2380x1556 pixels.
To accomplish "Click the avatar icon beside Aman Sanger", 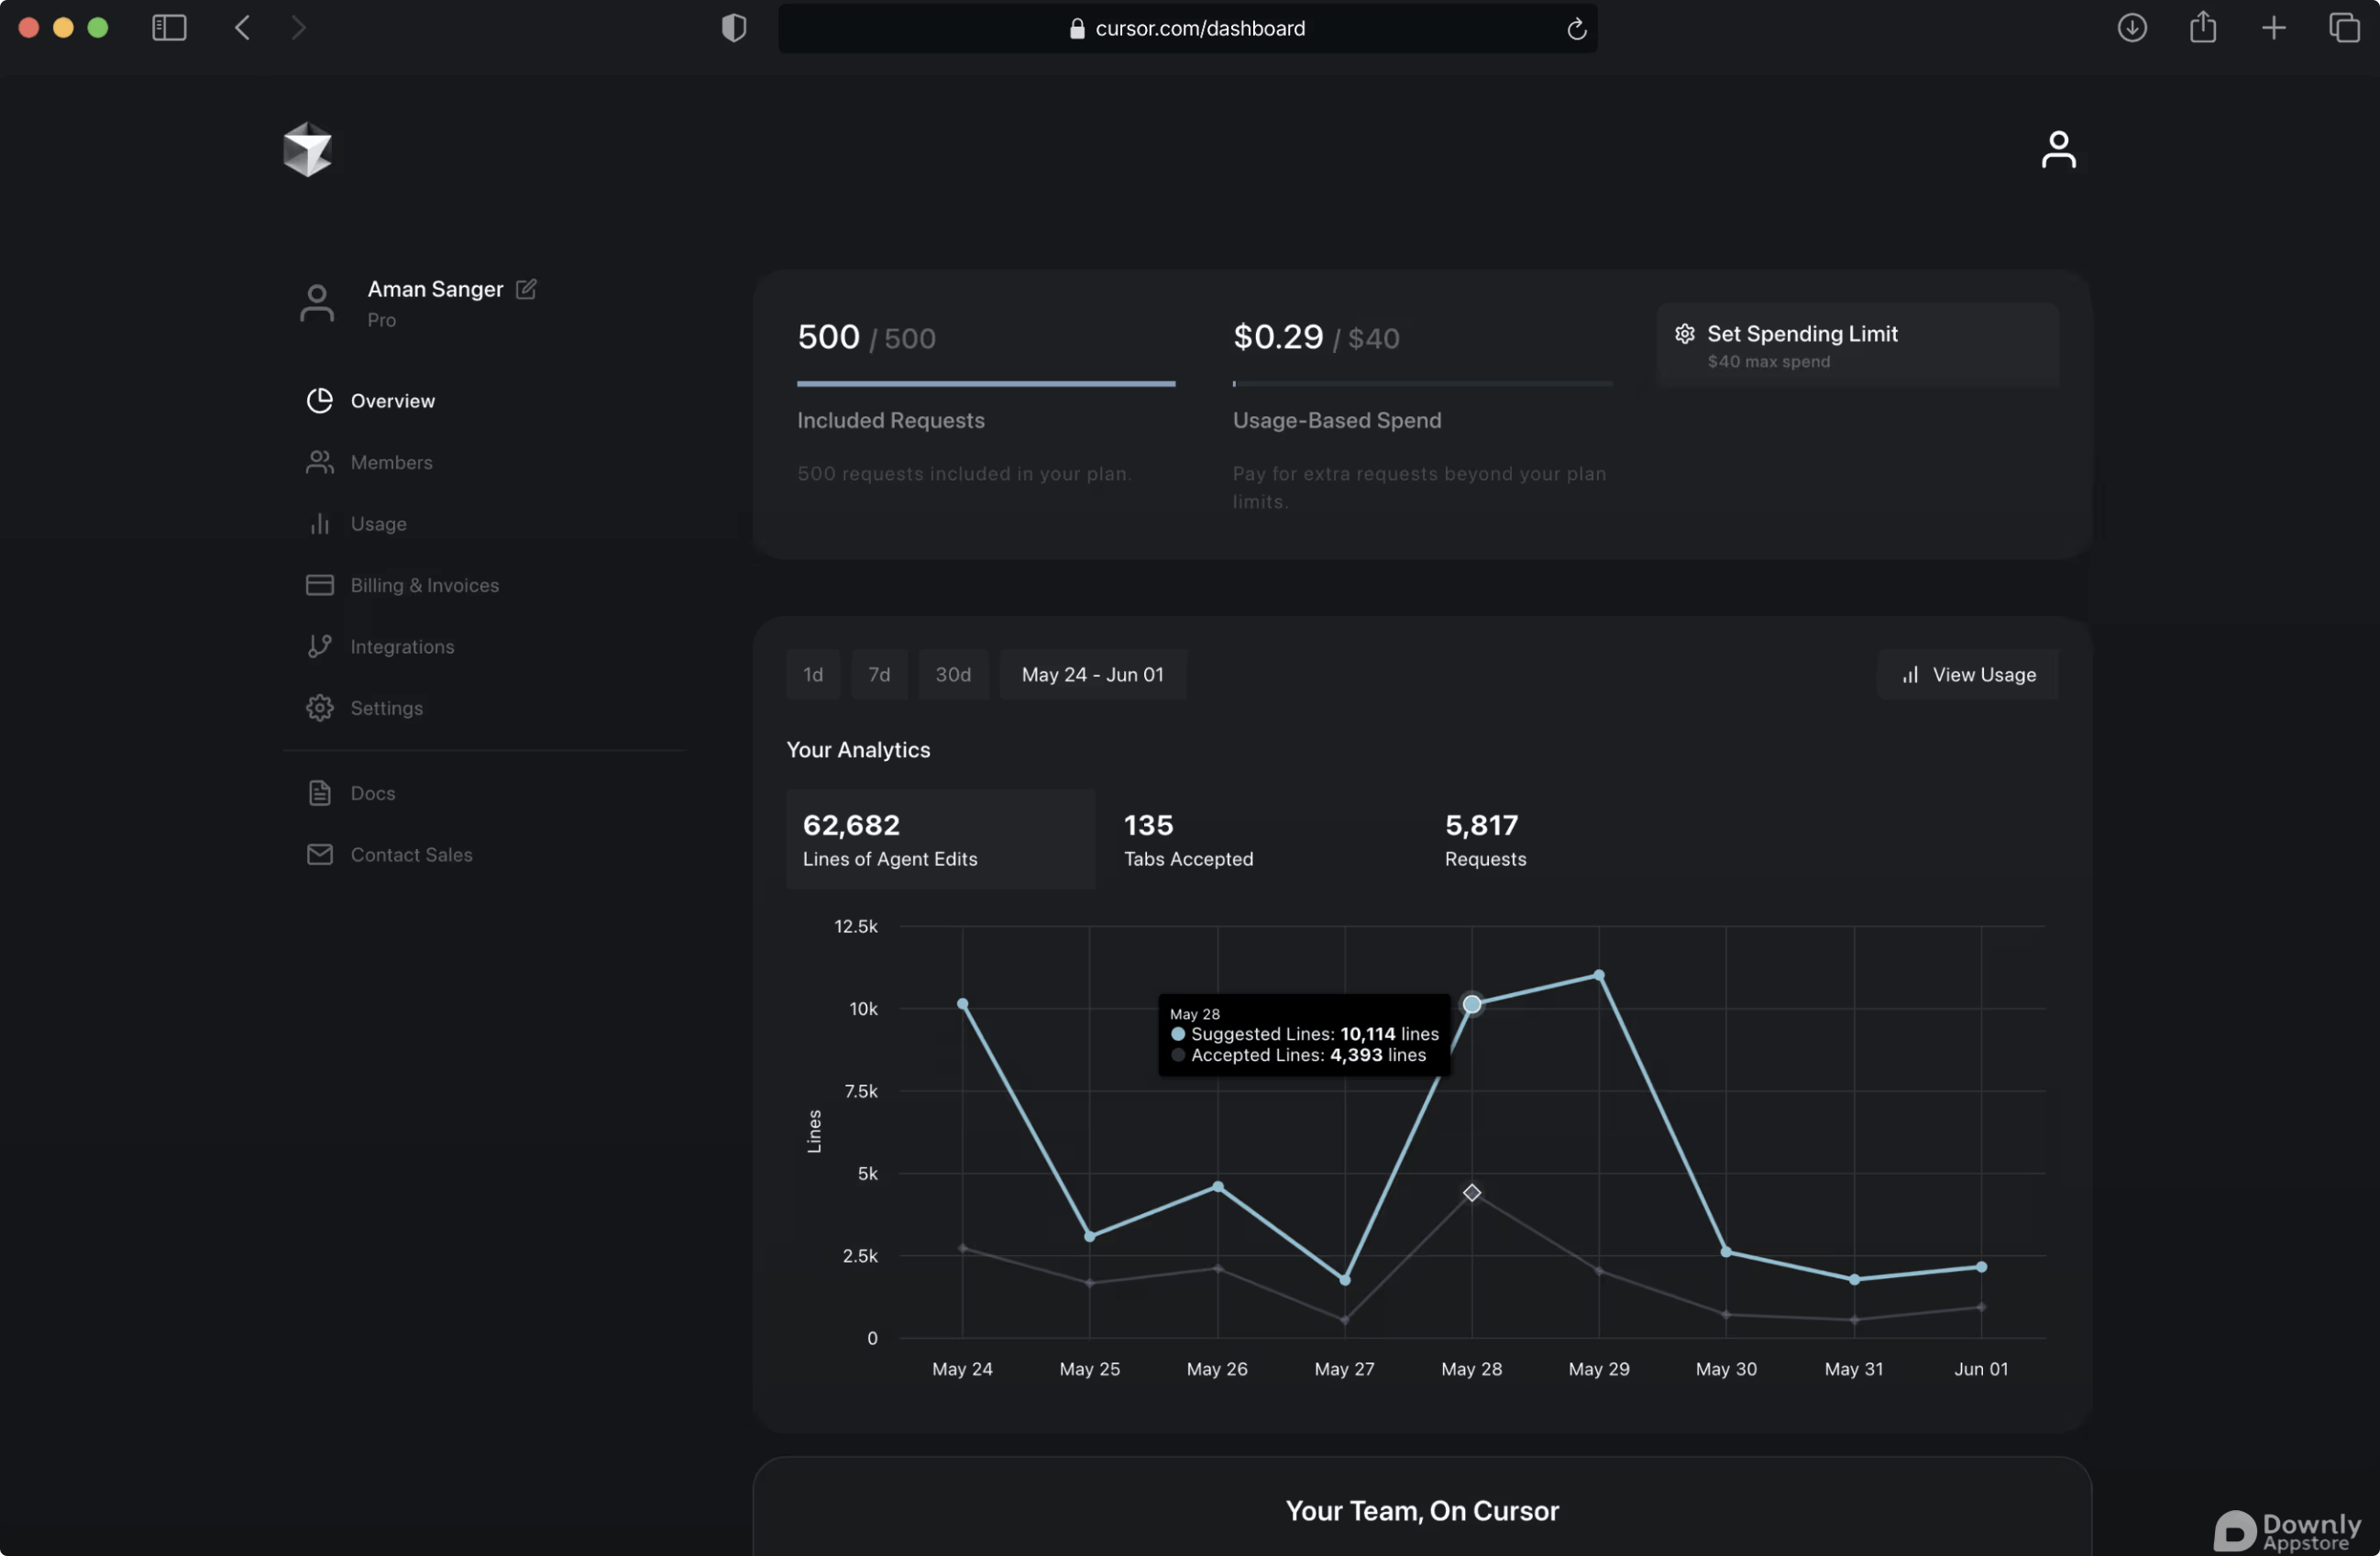I will (317, 303).
